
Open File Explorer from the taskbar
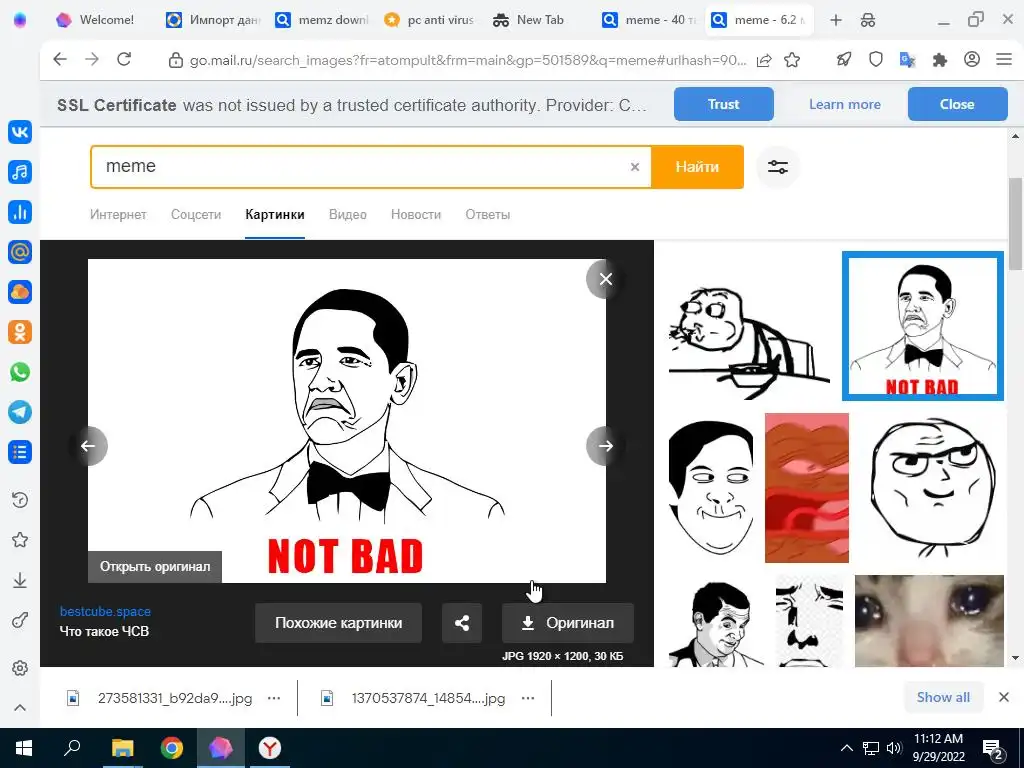(x=122, y=748)
